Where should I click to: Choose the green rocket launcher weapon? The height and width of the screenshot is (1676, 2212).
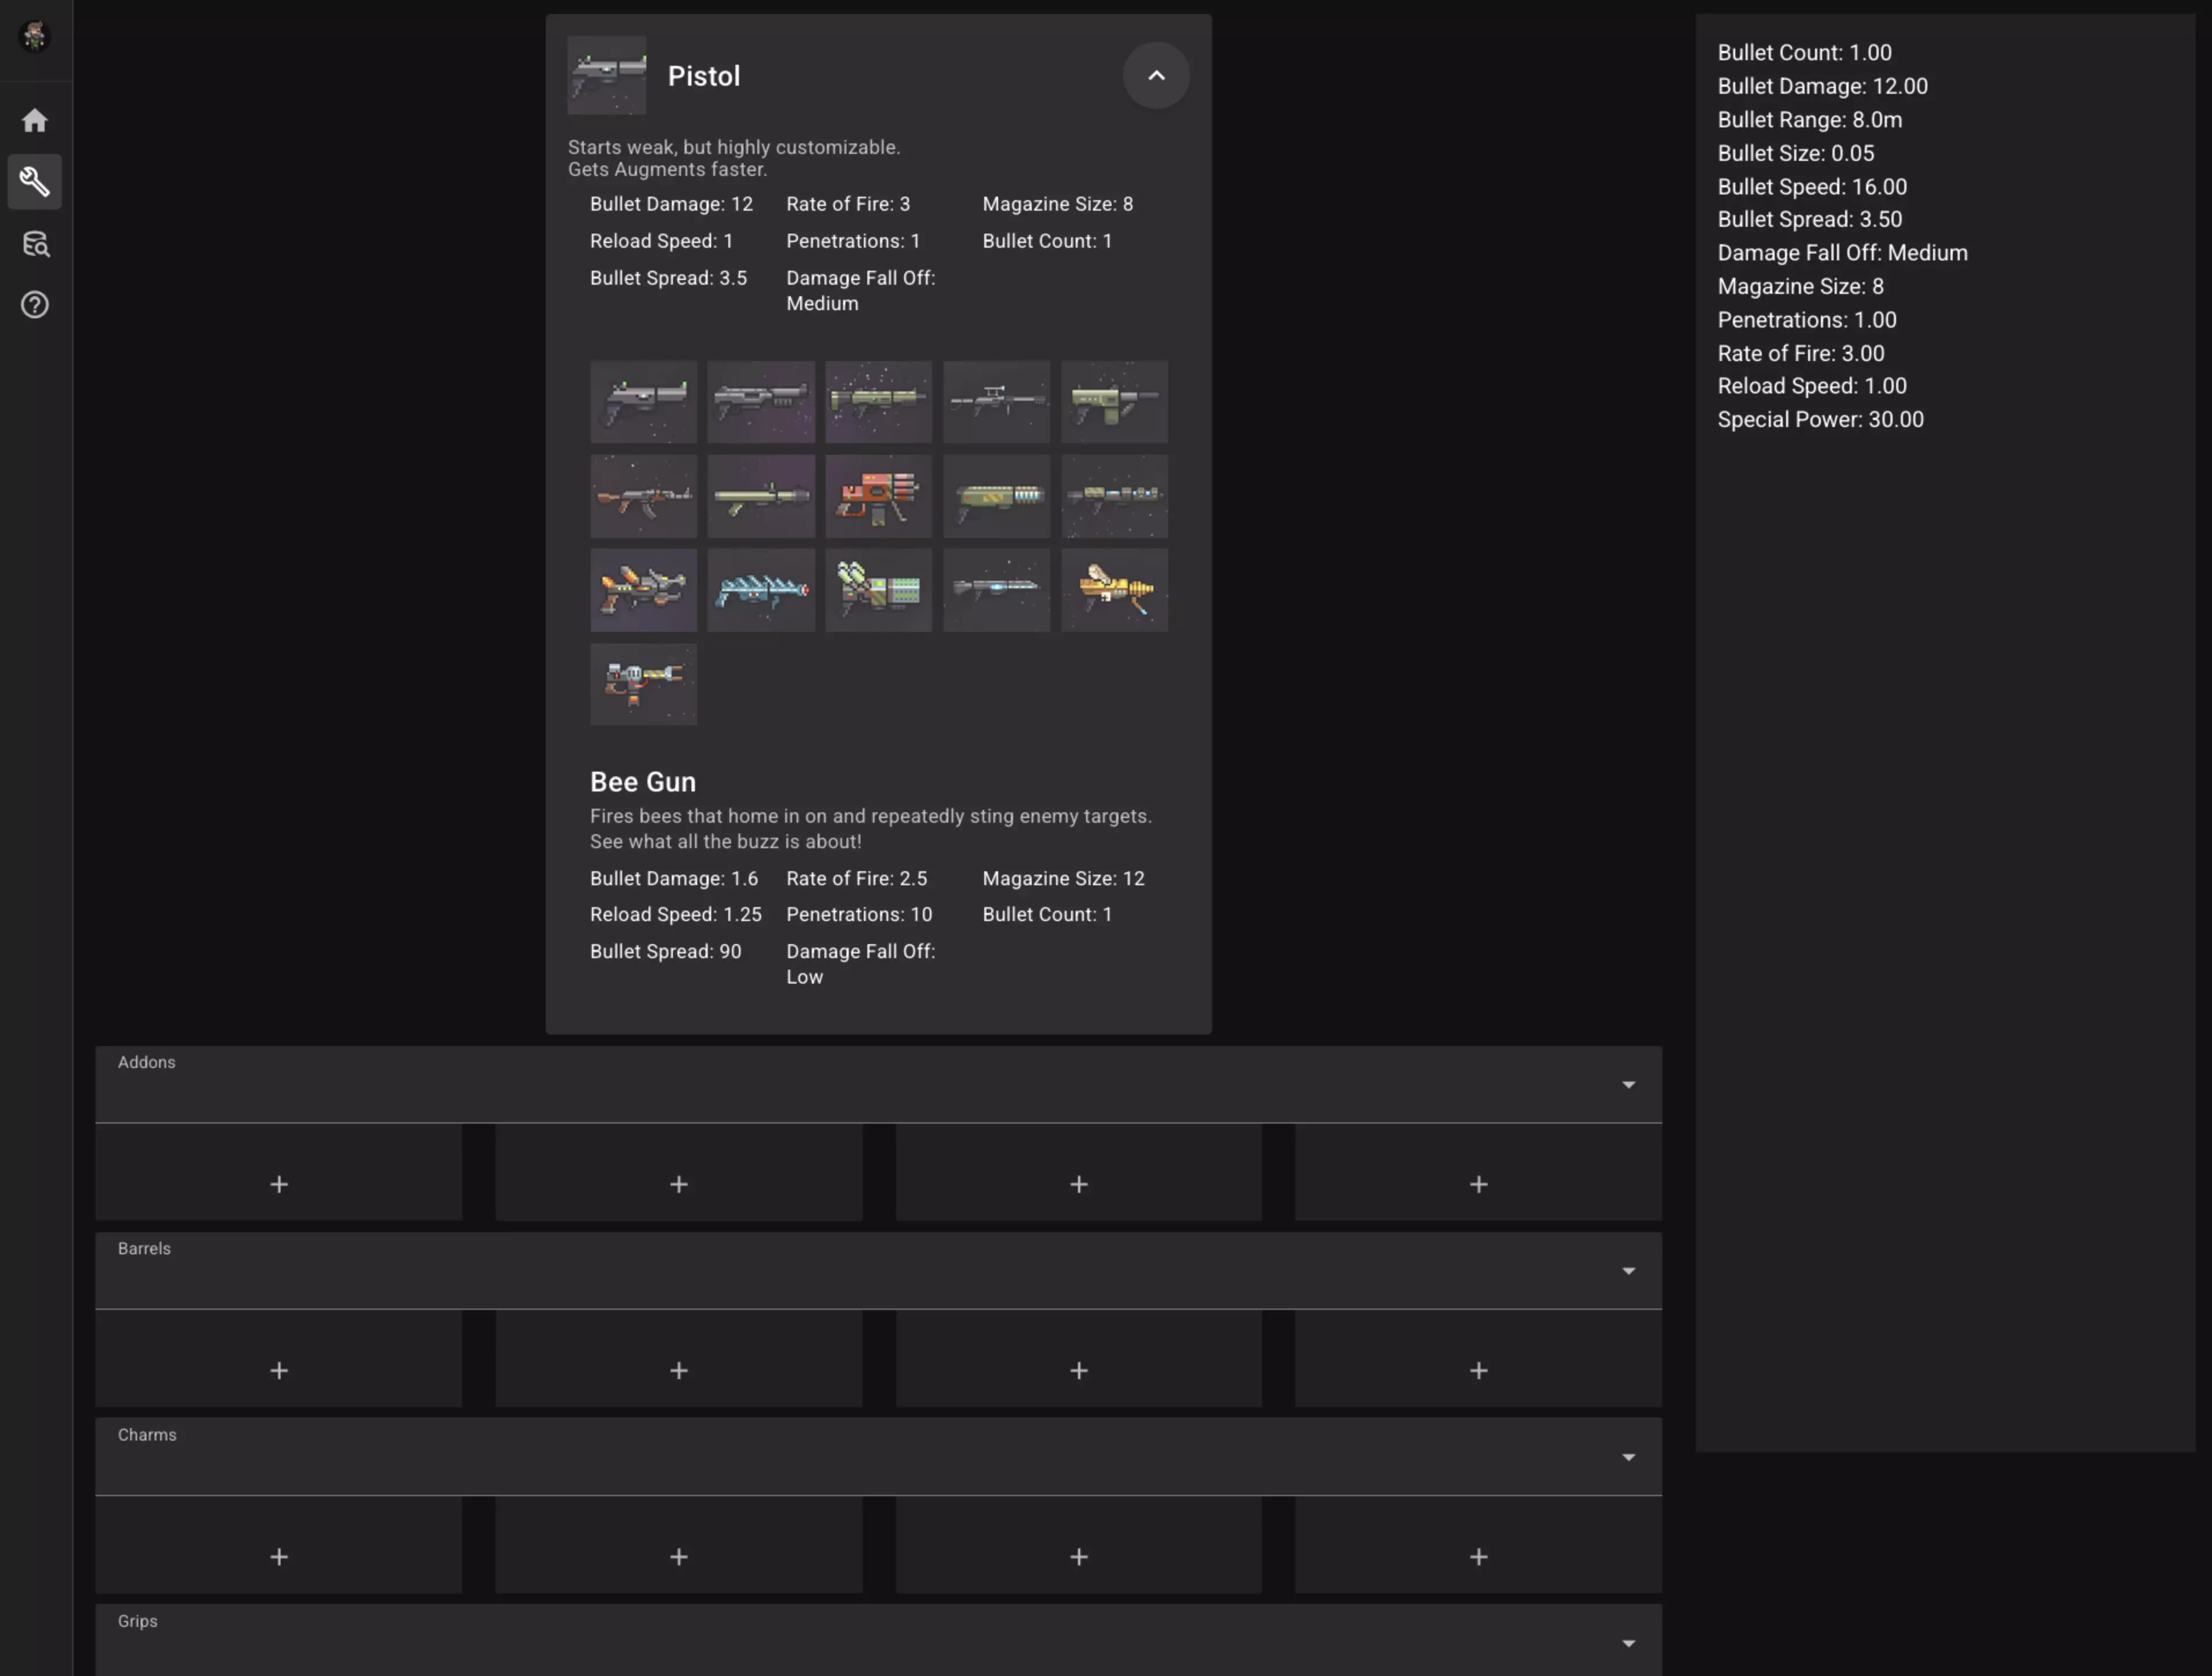point(760,496)
